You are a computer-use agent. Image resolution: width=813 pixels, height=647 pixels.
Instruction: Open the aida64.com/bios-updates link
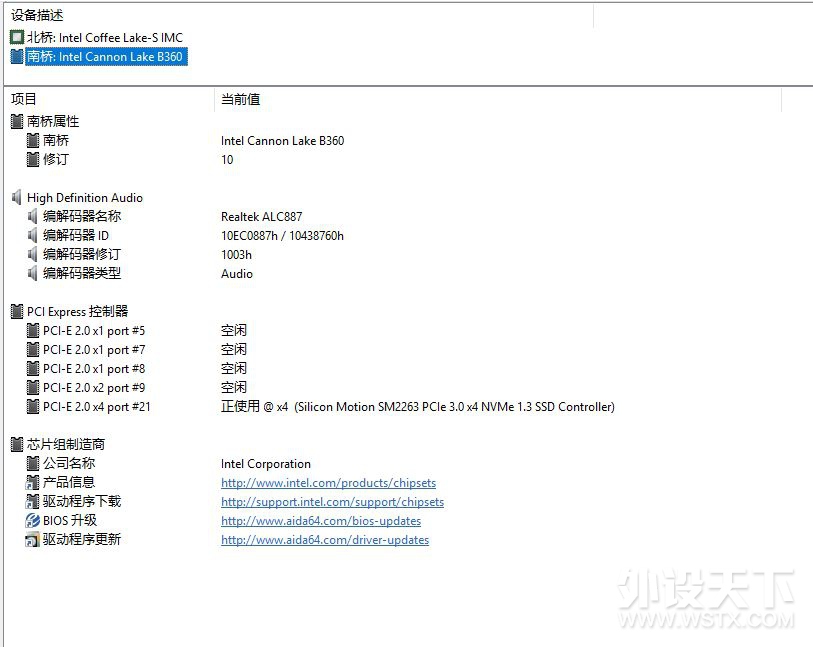click(321, 521)
